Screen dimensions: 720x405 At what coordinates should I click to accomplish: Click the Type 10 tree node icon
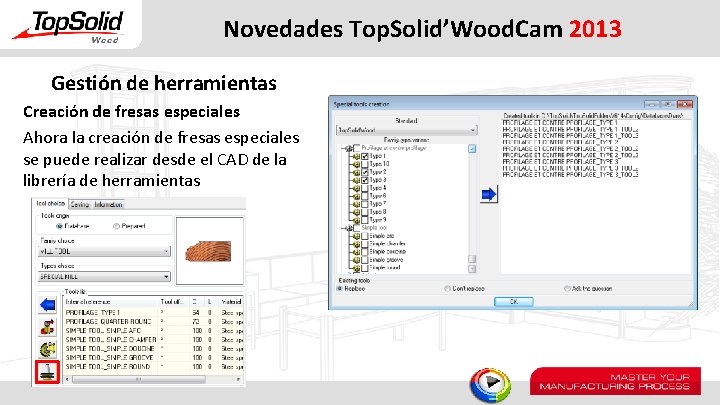[356, 164]
